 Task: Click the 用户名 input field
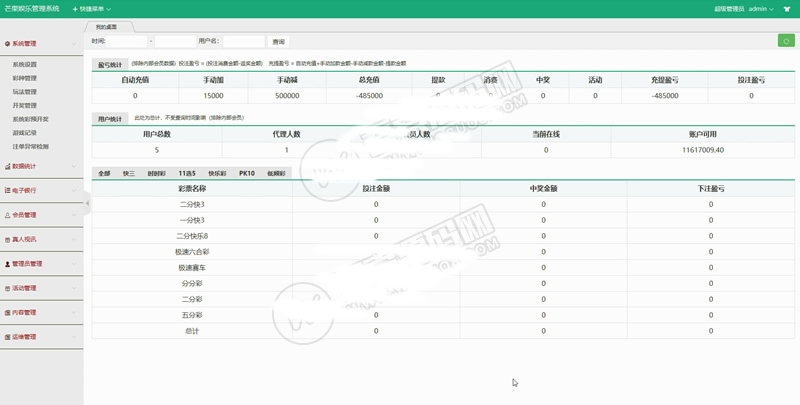pyautogui.click(x=243, y=42)
